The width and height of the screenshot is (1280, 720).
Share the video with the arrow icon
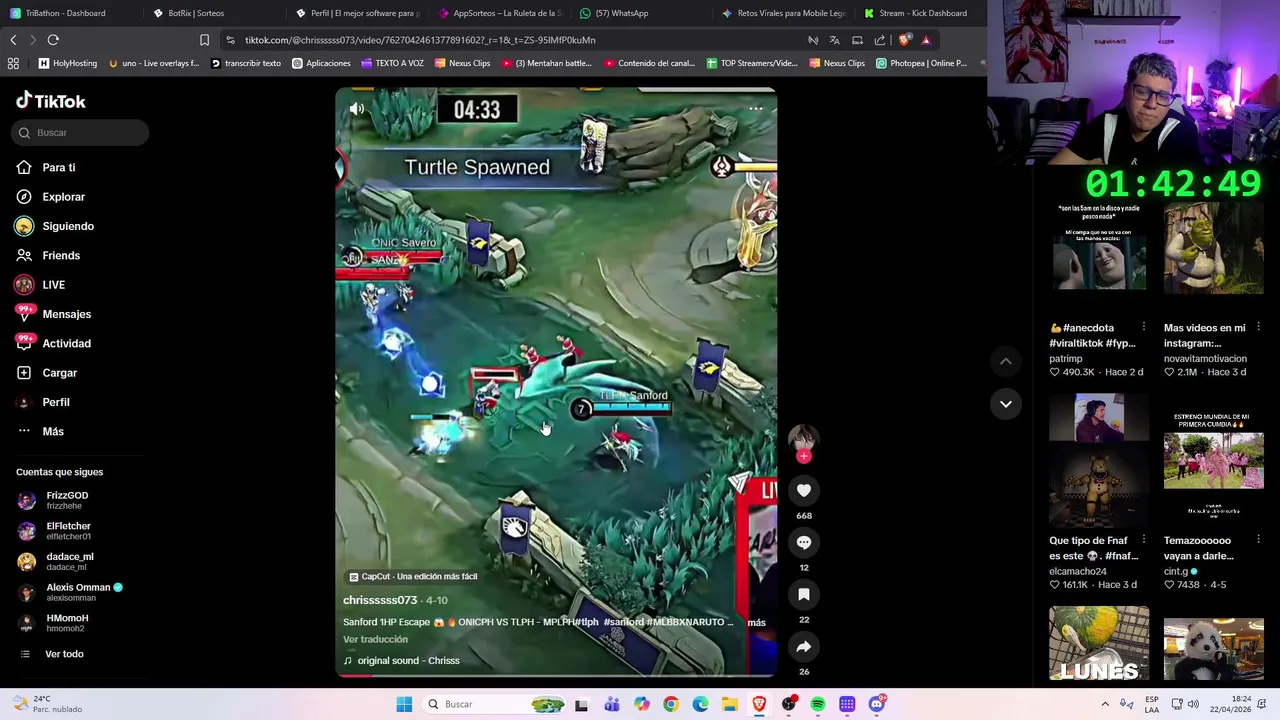803,646
